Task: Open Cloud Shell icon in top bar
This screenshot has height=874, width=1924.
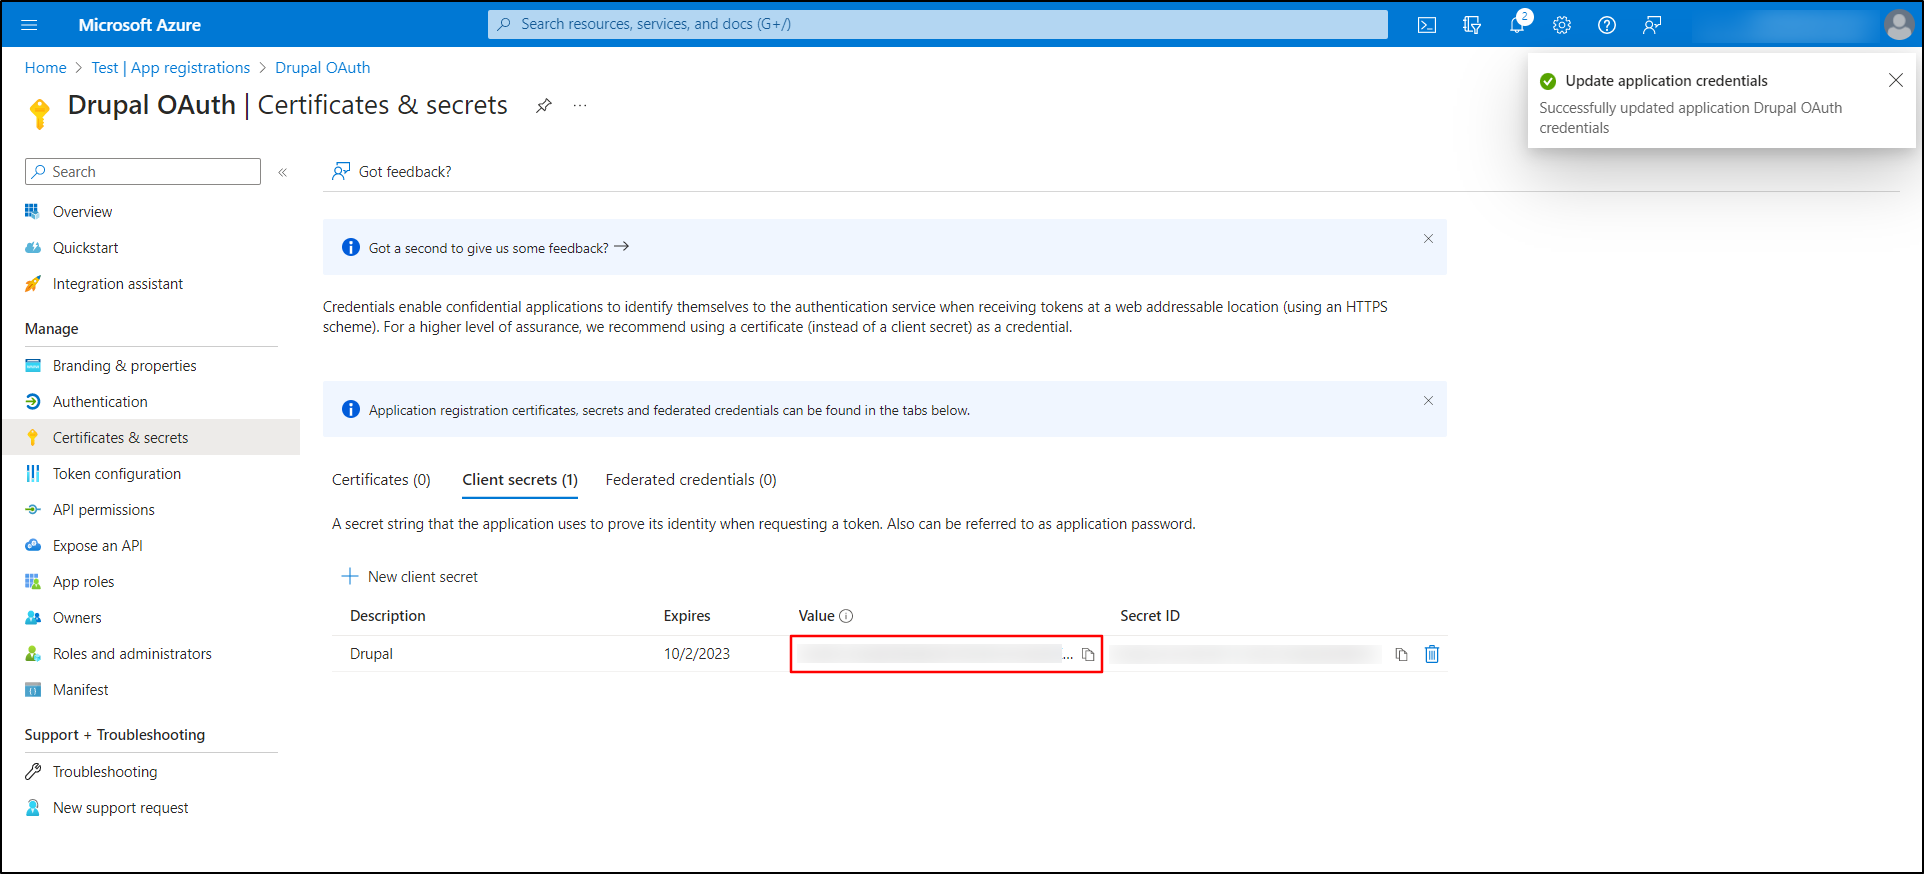Action: pos(1427,25)
